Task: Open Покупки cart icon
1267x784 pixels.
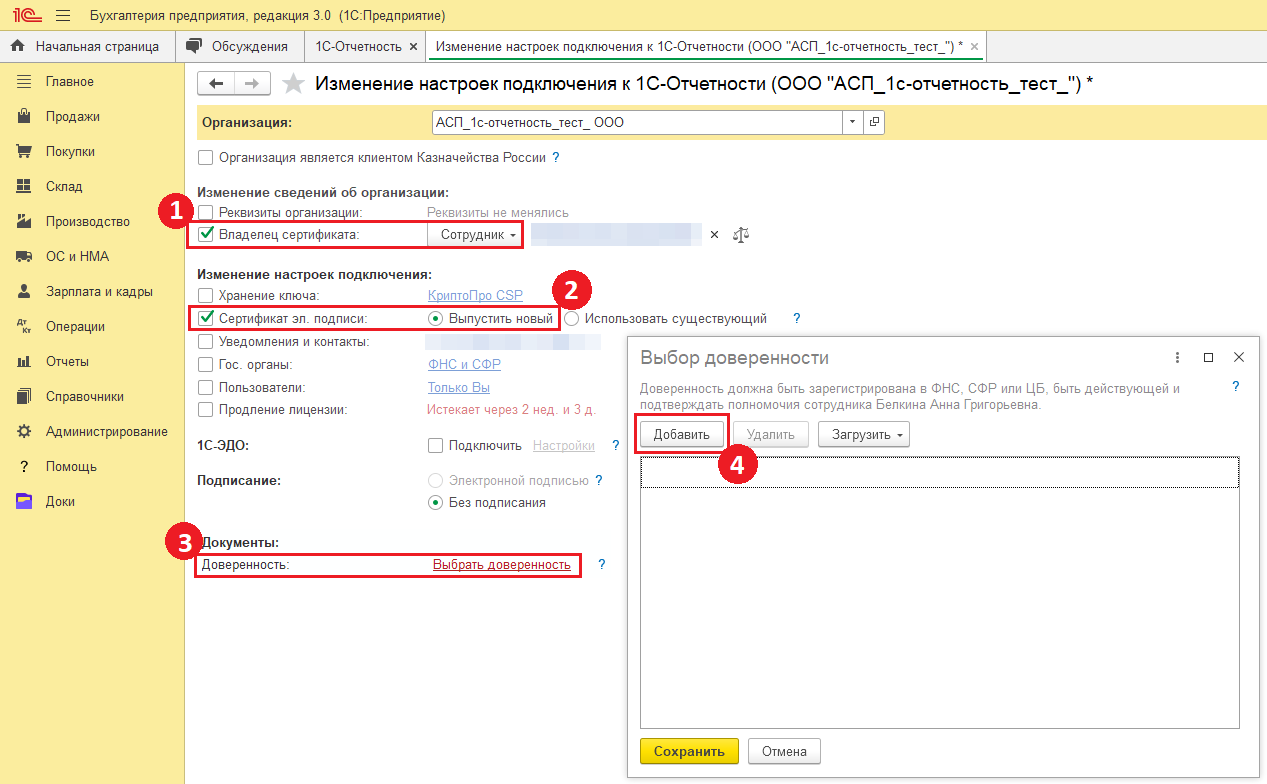Action: click(x=25, y=151)
